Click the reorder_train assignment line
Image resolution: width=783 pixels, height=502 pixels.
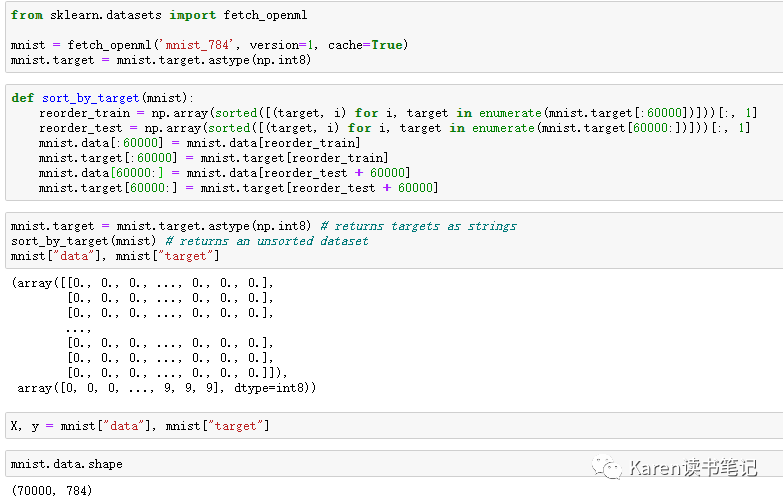tap(398, 113)
